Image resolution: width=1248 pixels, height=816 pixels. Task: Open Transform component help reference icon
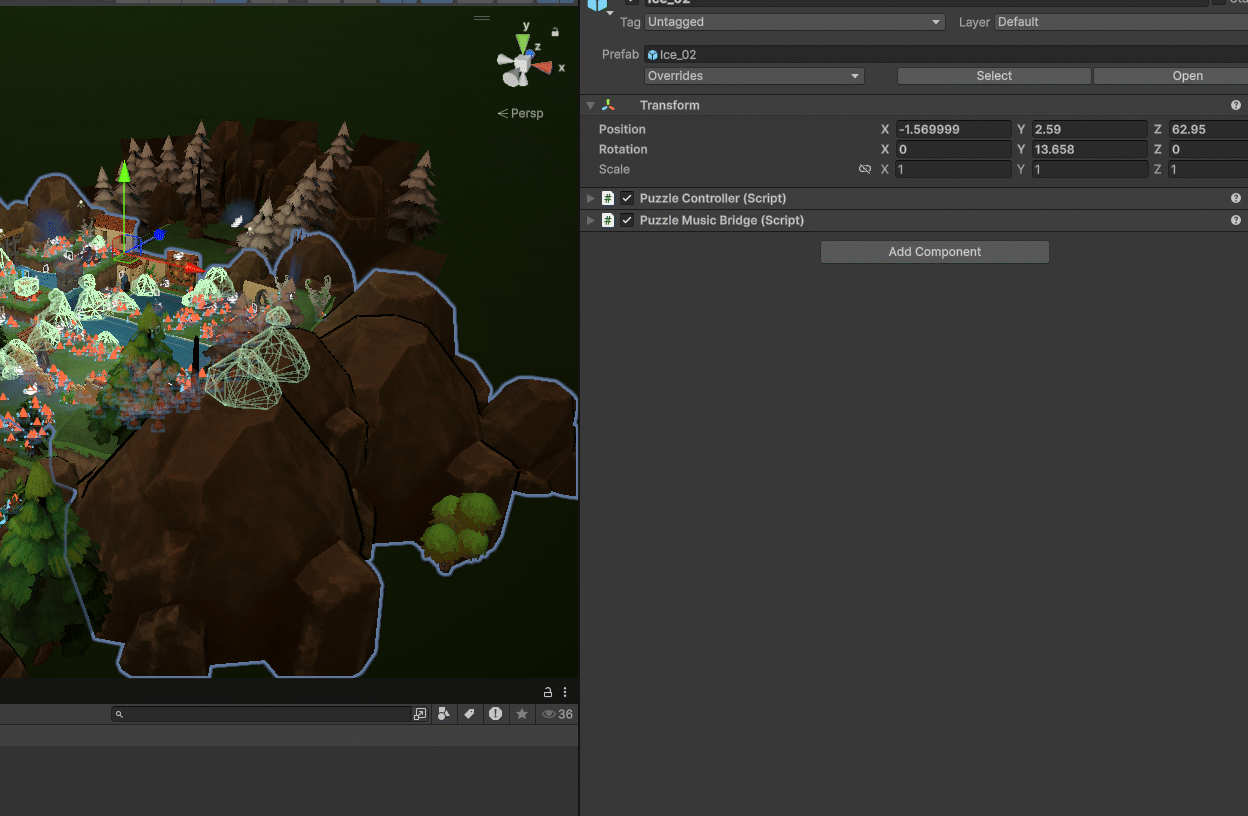pyautogui.click(x=1236, y=105)
